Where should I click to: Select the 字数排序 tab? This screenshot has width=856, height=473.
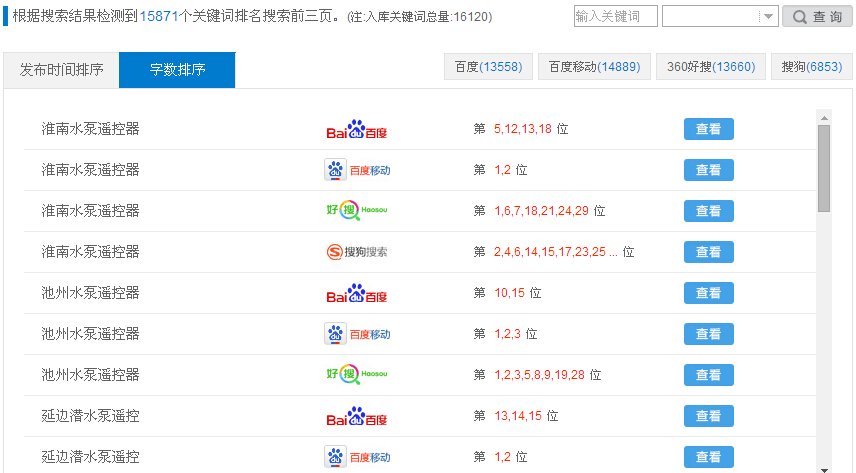(x=177, y=70)
